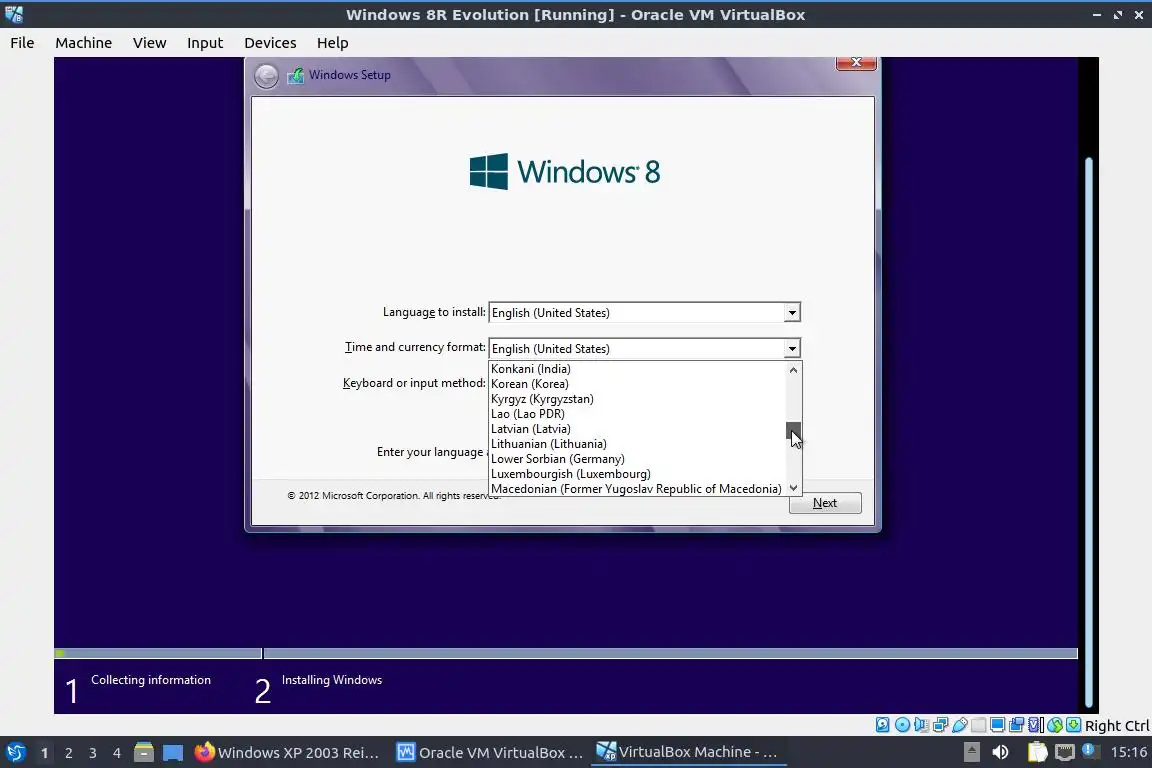Viewport: 1152px width, 768px height.
Task: Click the Next button
Action: [825, 503]
